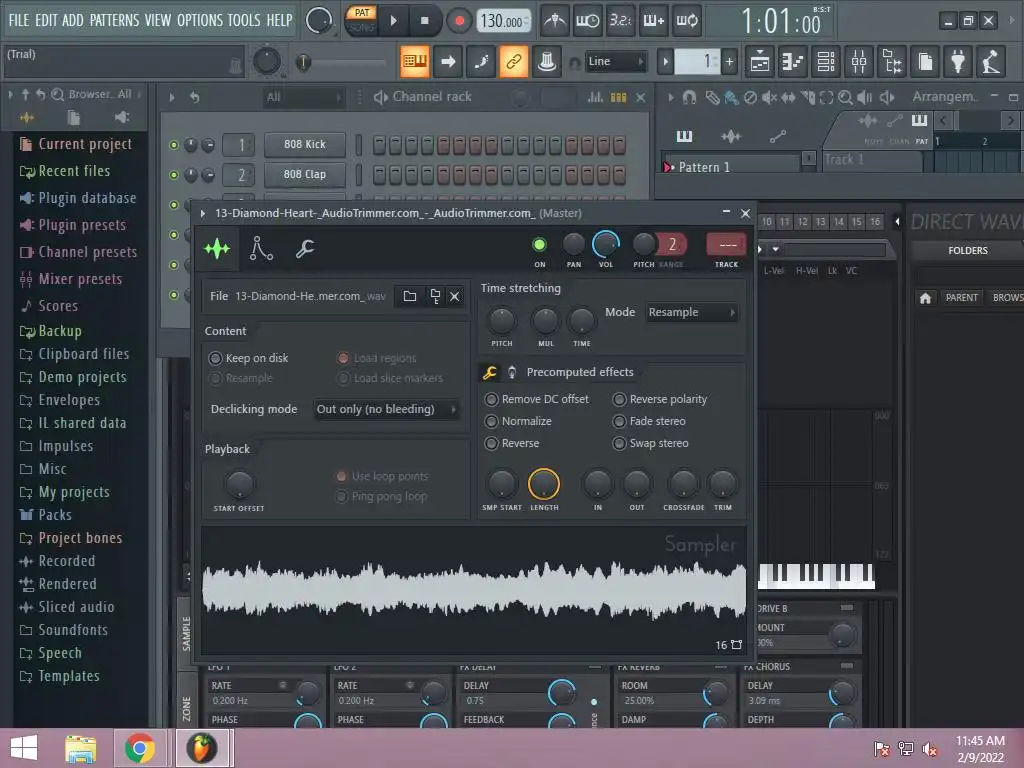The width and height of the screenshot is (1024, 768).
Task: Toggle the metronome icon in top toolbar
Action: 555,21
